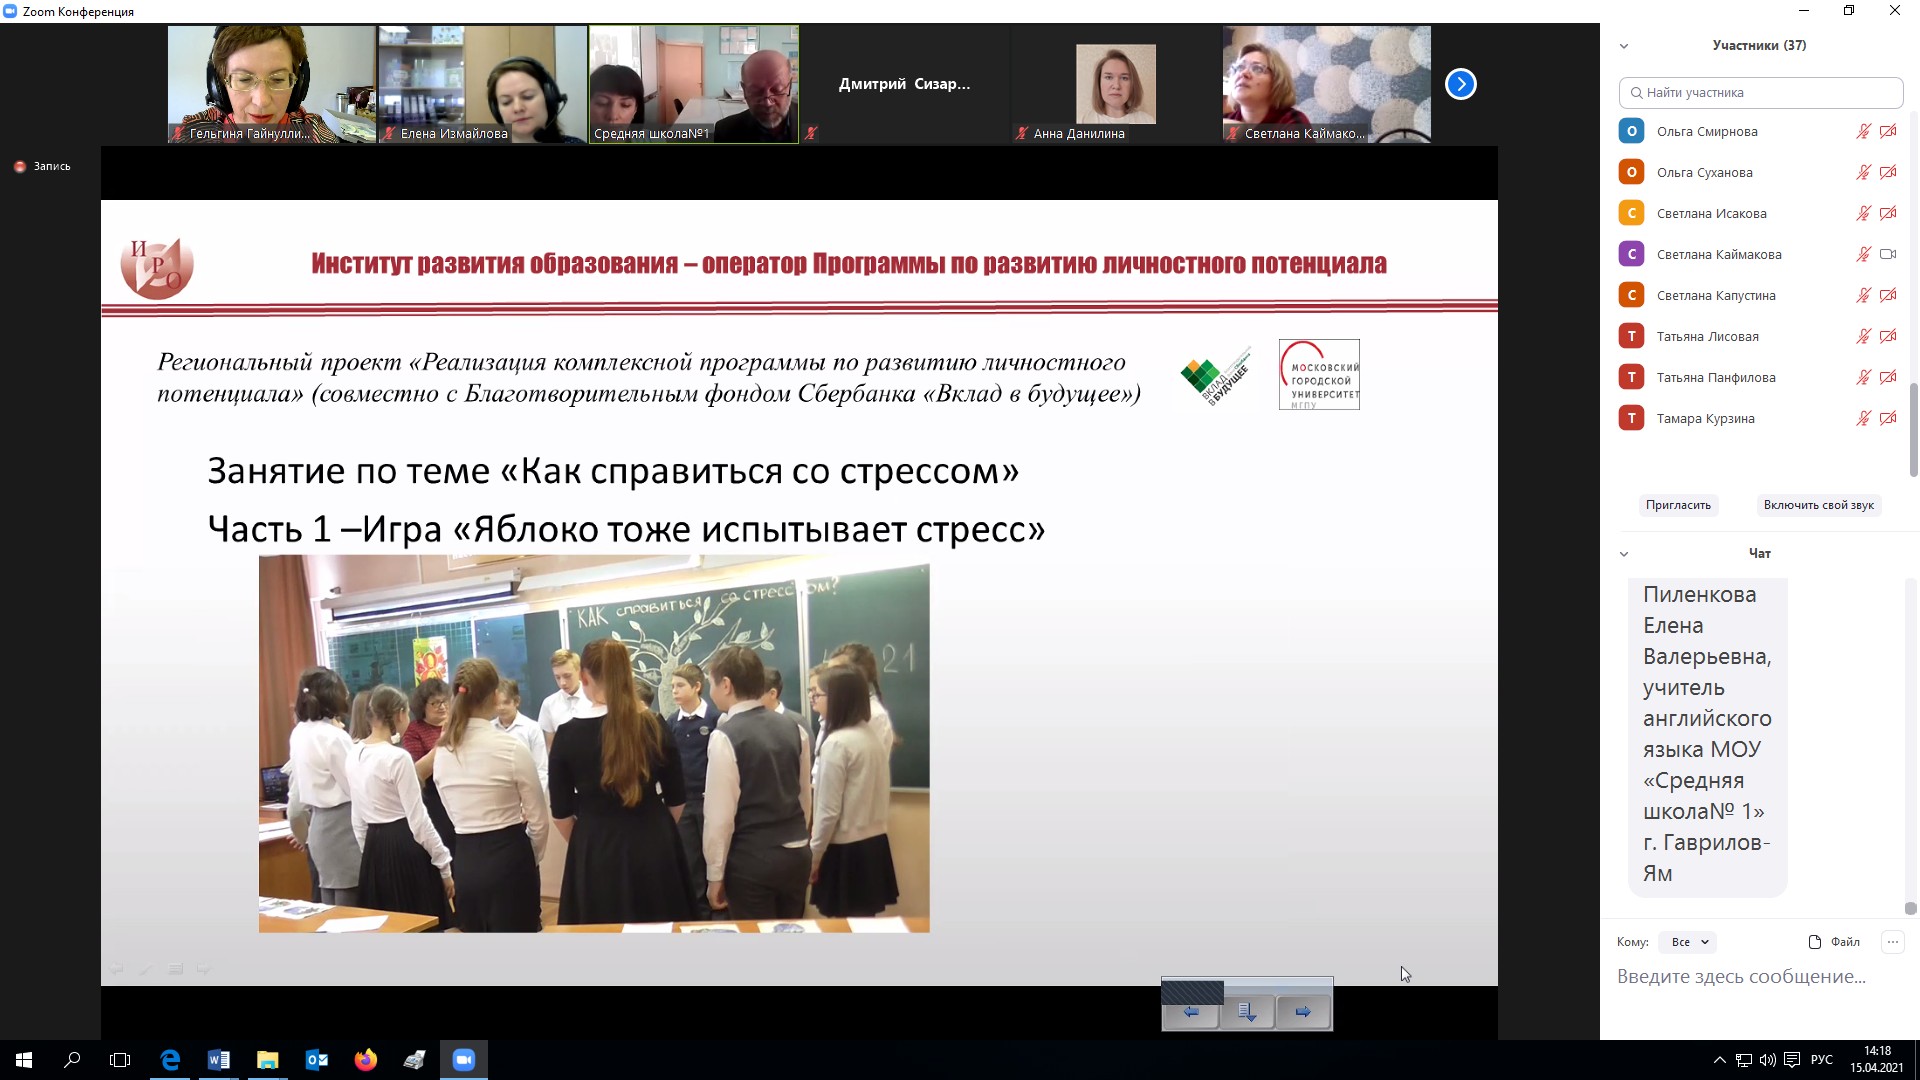Click the Пригласить button
Image resolution: width=1920 pixels, height=1080 pixels.
point(1678,505)
